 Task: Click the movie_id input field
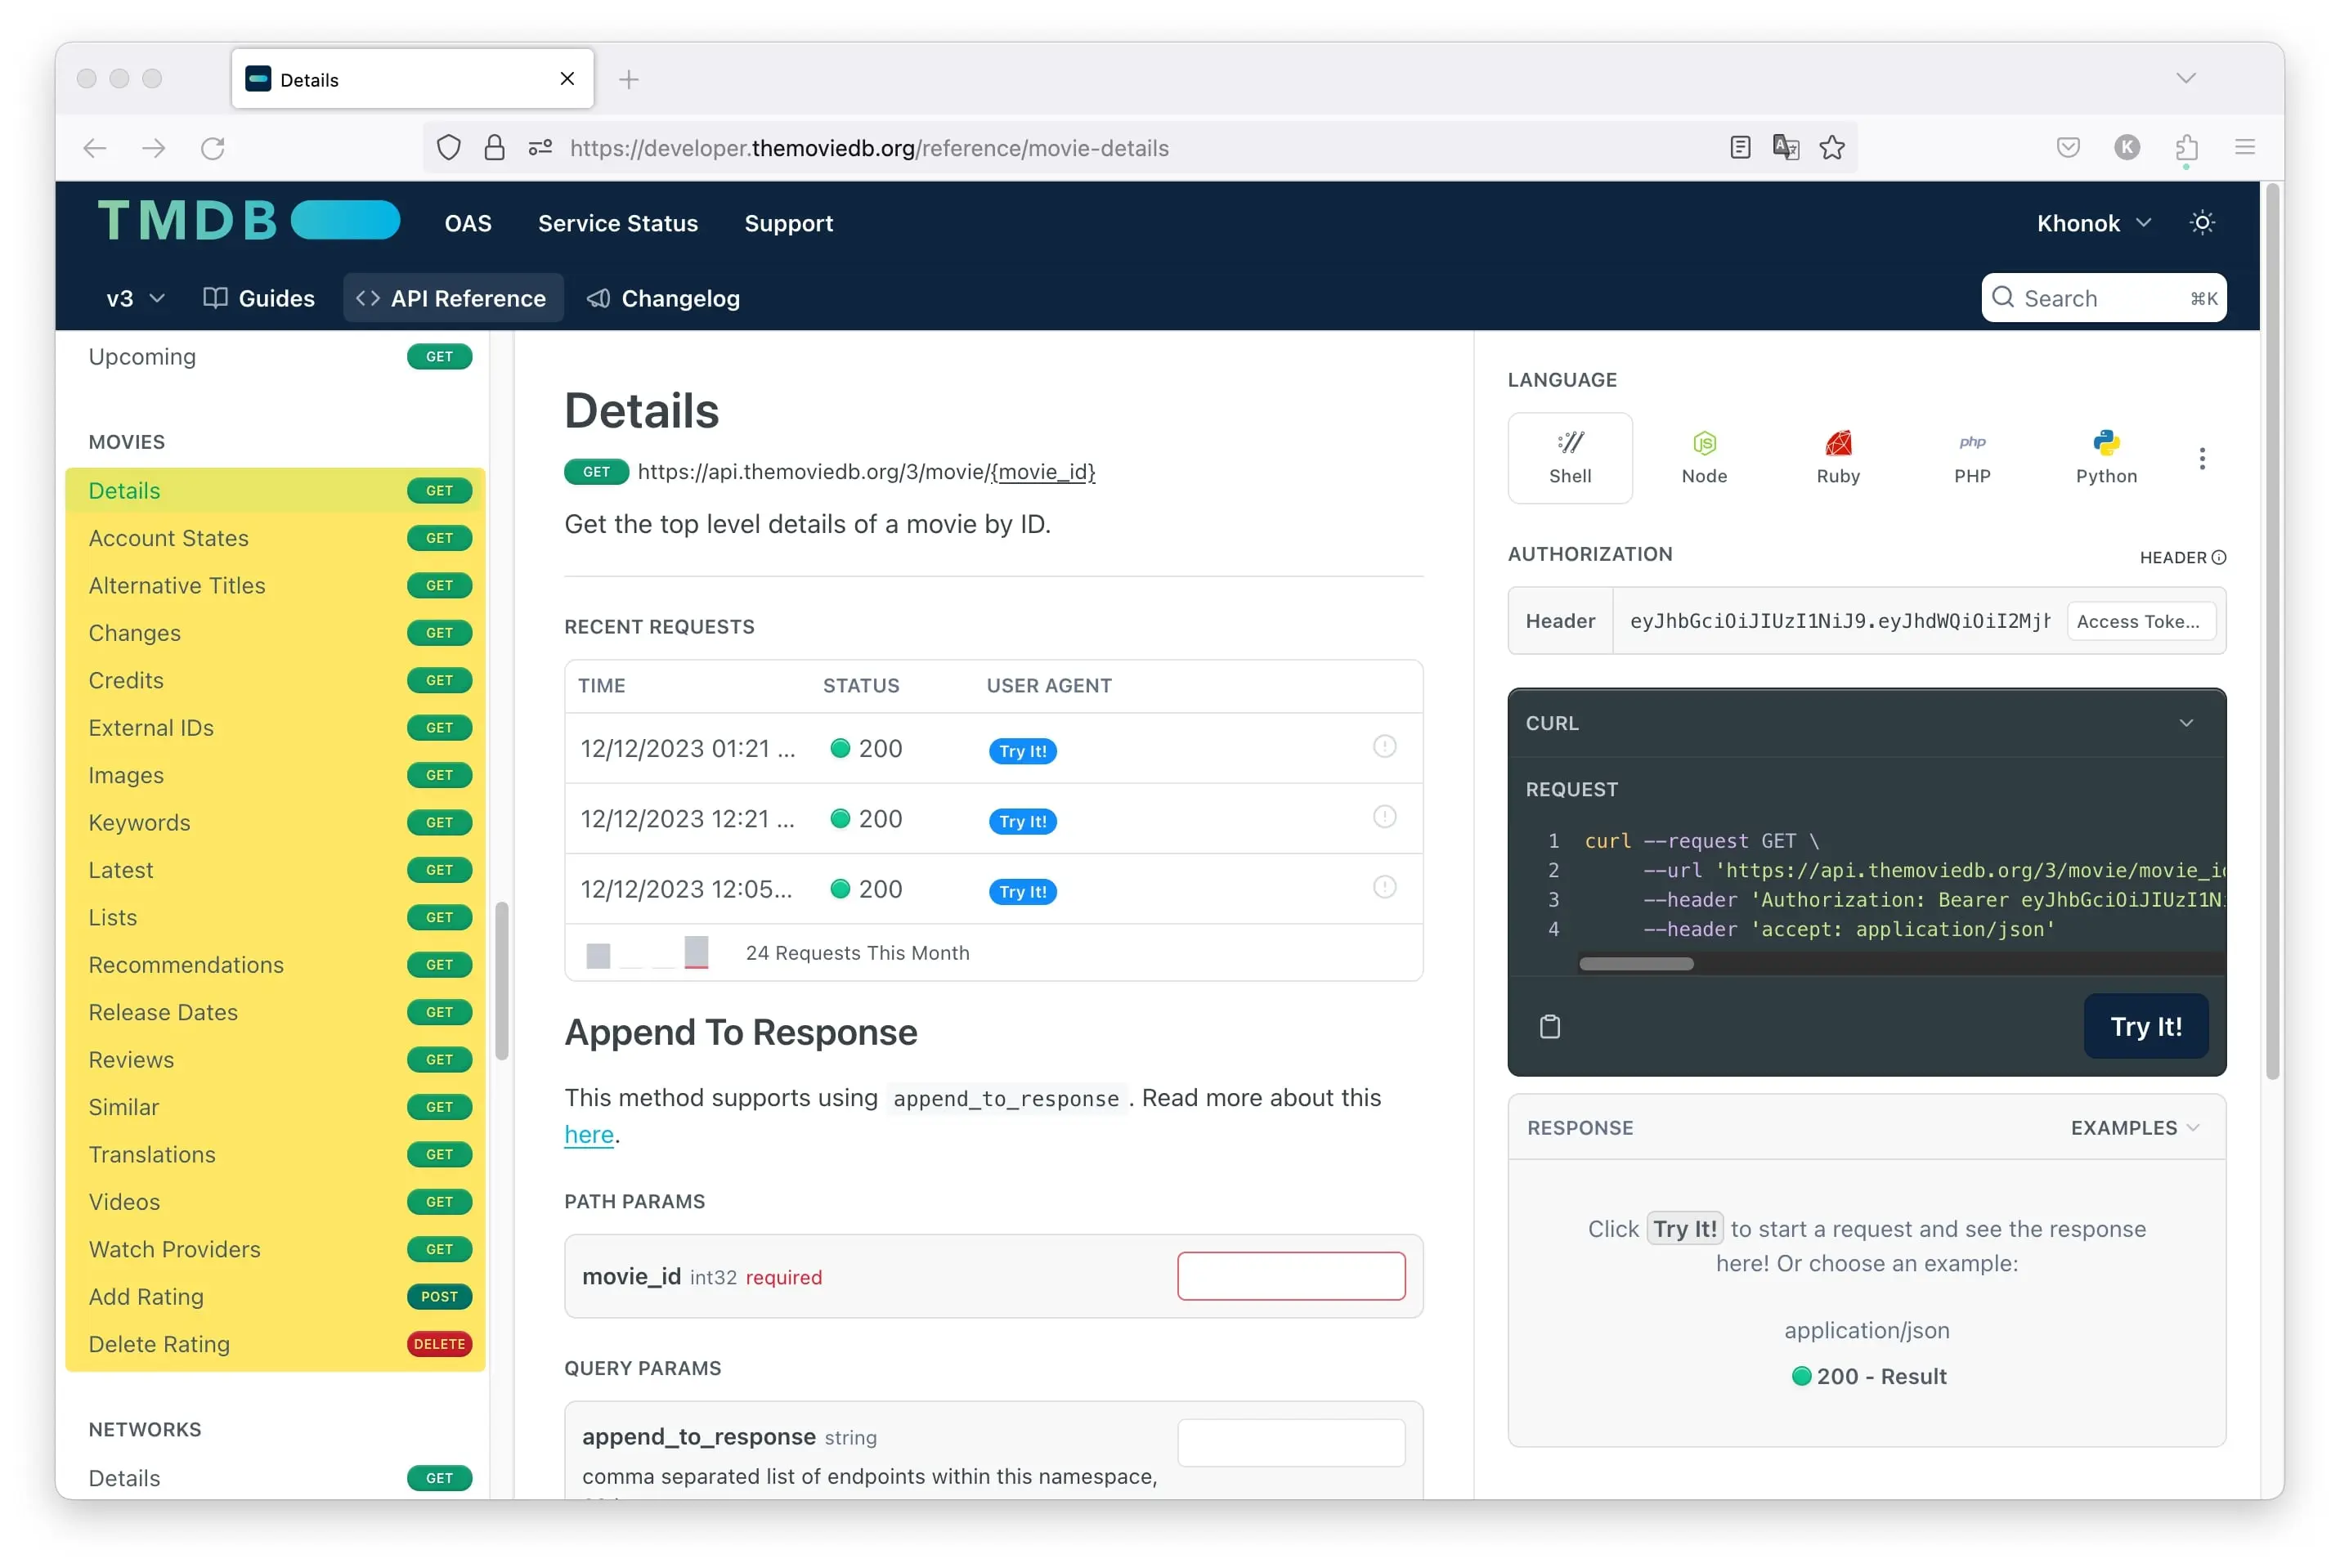[1291, 1277]
